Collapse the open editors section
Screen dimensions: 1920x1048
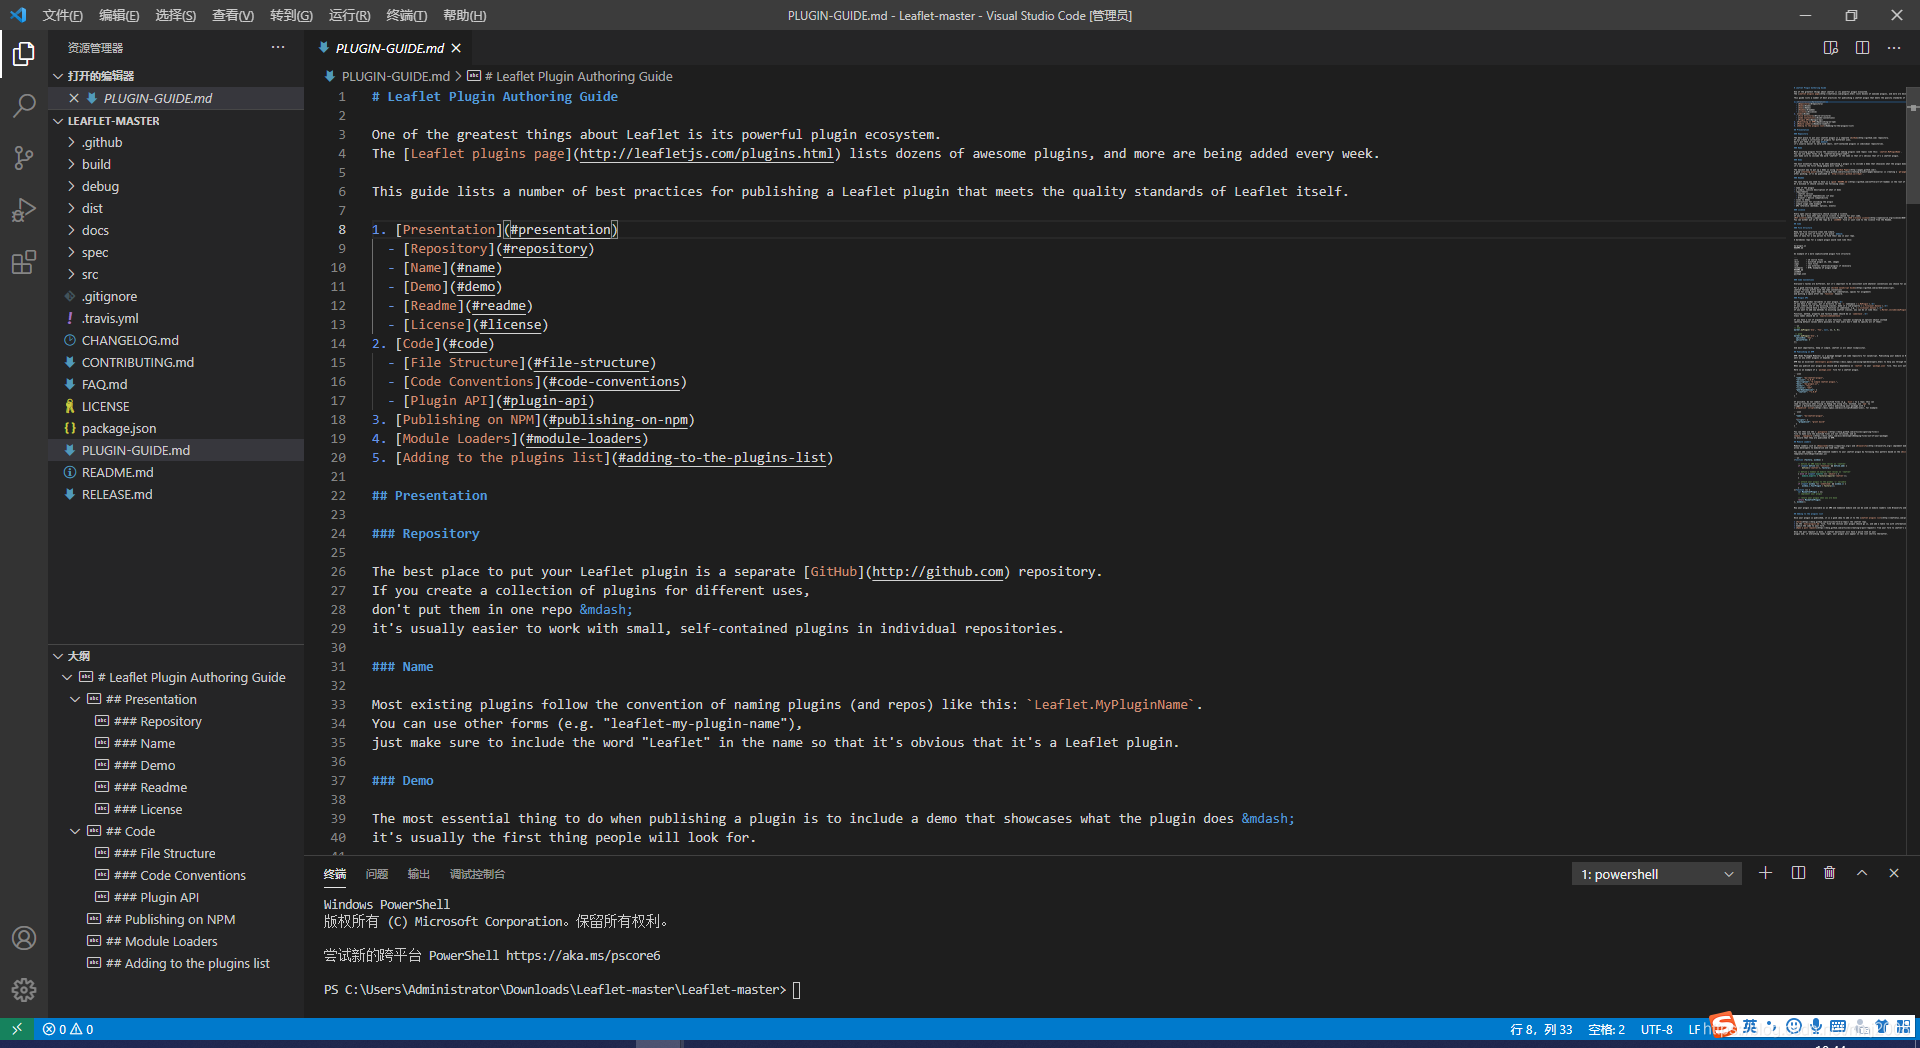(58, 76)
